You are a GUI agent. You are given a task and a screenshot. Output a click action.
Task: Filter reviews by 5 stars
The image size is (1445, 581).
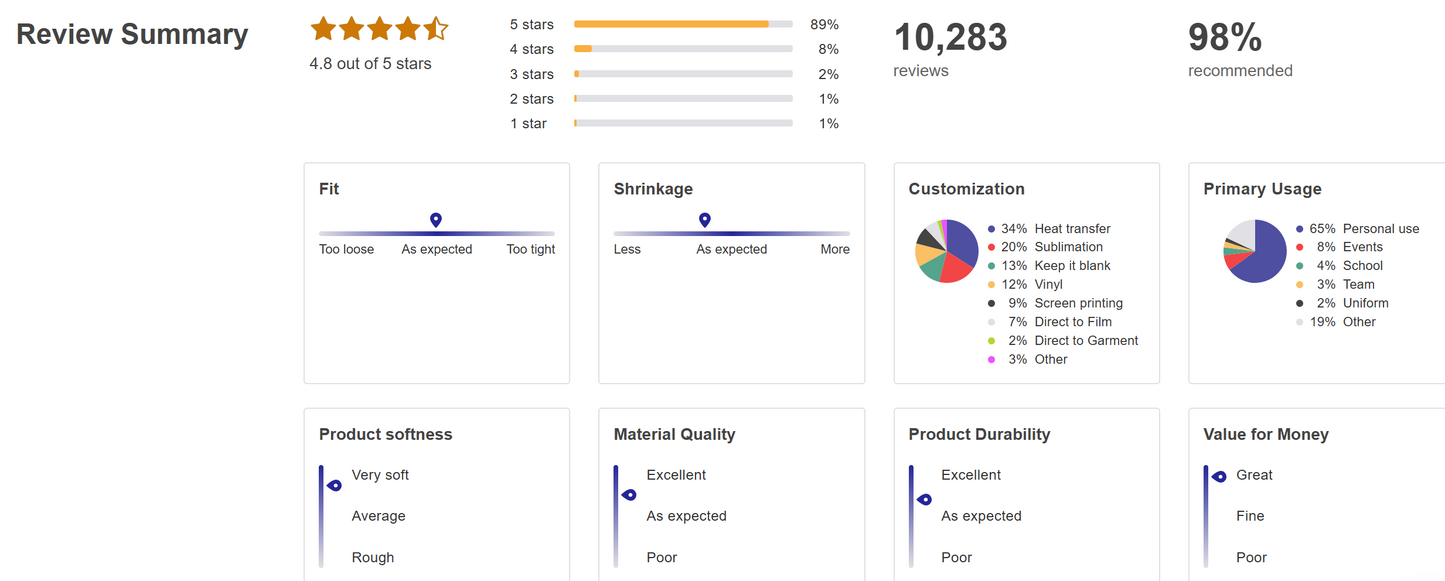531,24
